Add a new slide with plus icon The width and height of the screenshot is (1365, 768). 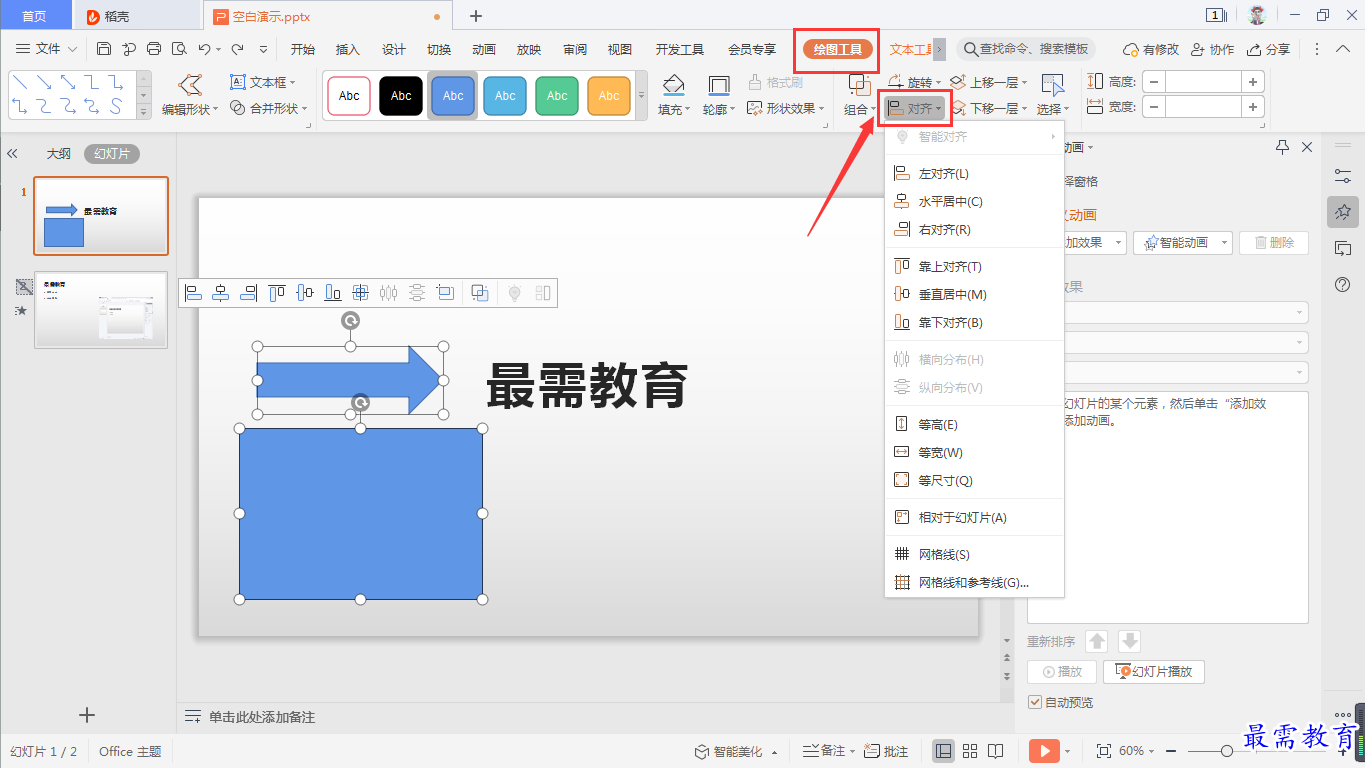tap(87, 715)
